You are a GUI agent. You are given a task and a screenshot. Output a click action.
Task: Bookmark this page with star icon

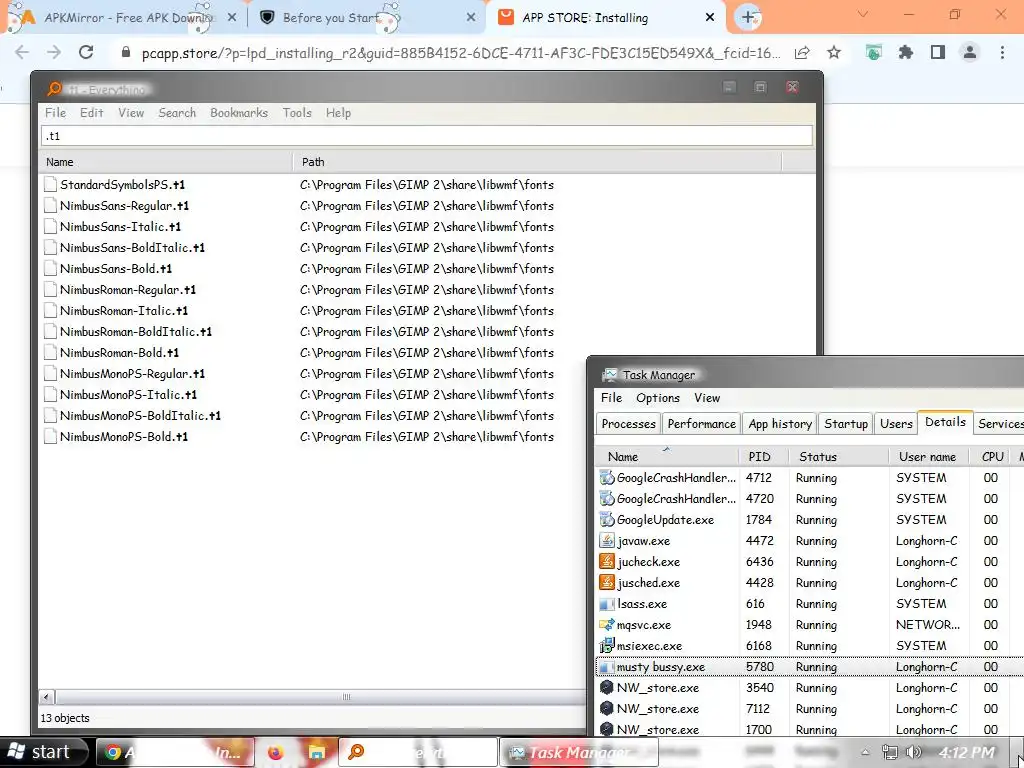tap(834, 52)
